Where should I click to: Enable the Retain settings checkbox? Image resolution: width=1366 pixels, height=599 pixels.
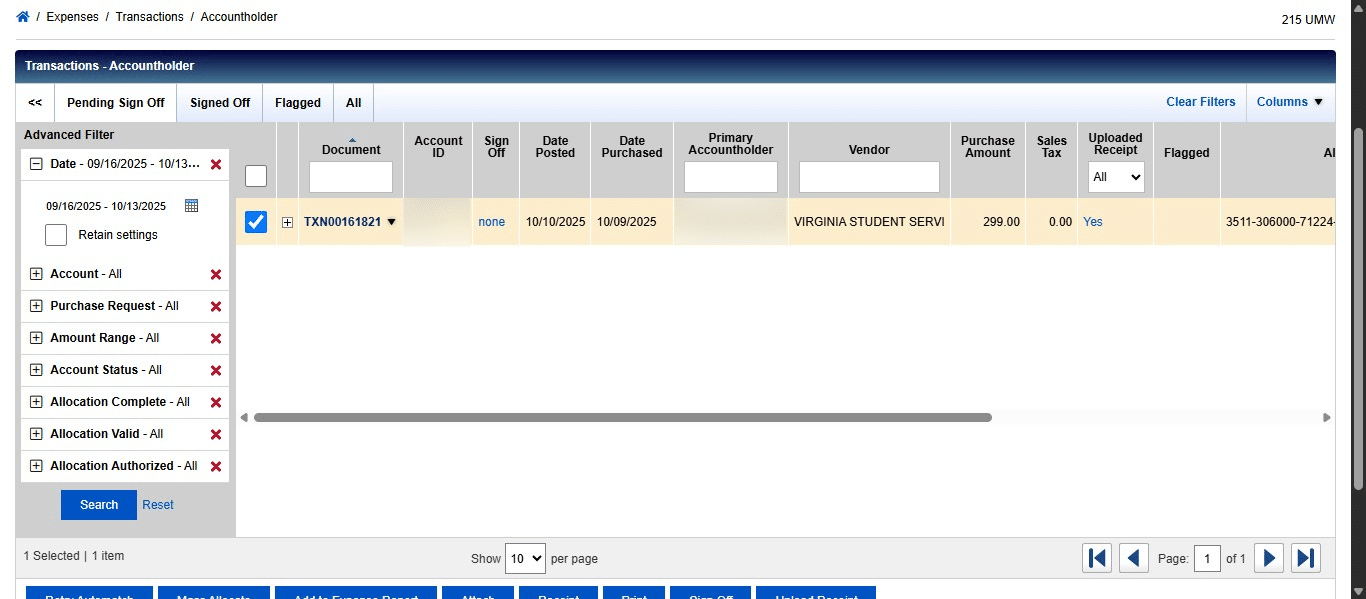click(55, 234)
